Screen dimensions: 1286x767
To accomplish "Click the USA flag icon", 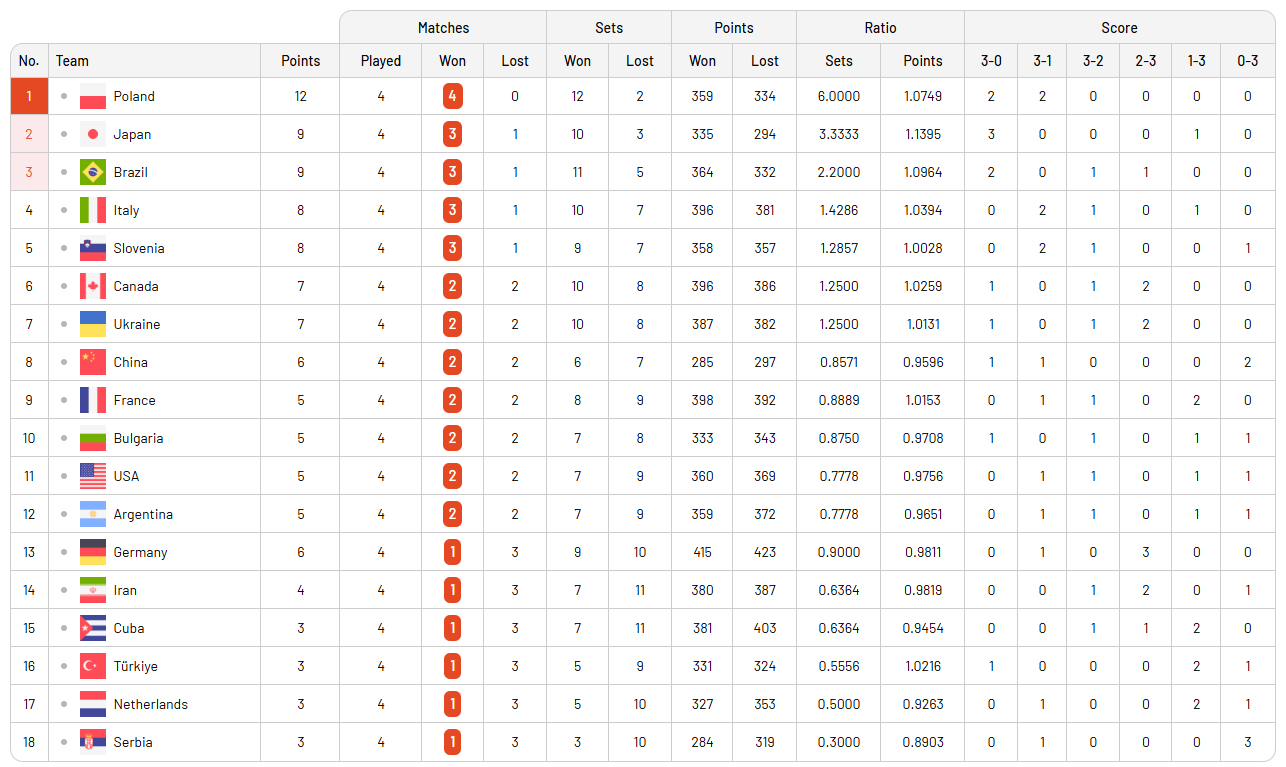I will 93,477.
